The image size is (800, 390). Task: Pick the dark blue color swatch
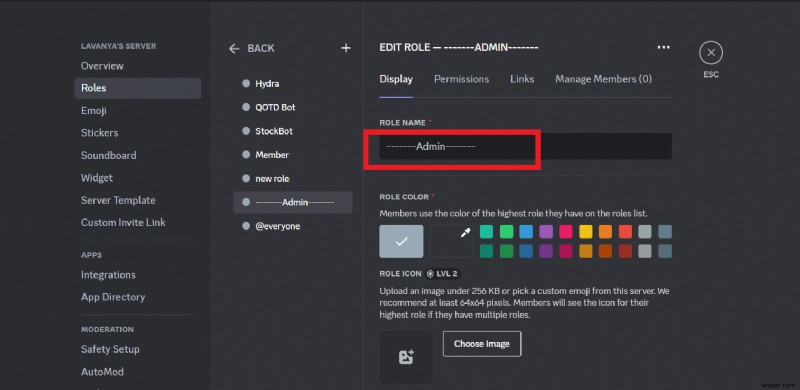526,251
